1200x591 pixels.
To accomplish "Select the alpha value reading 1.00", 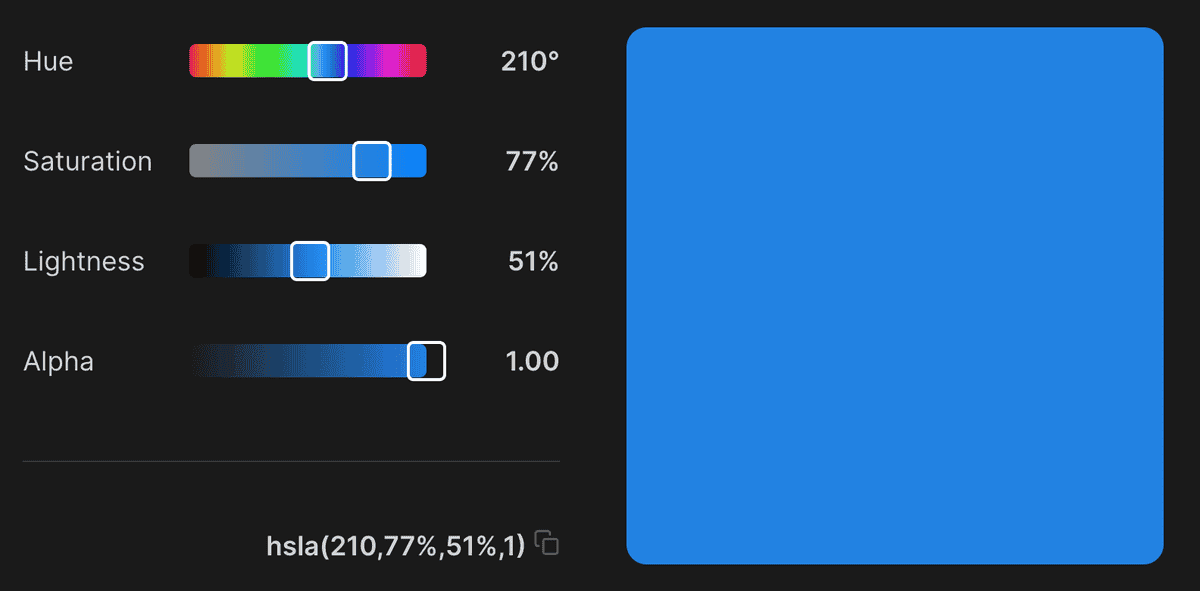I will point(531,361).
